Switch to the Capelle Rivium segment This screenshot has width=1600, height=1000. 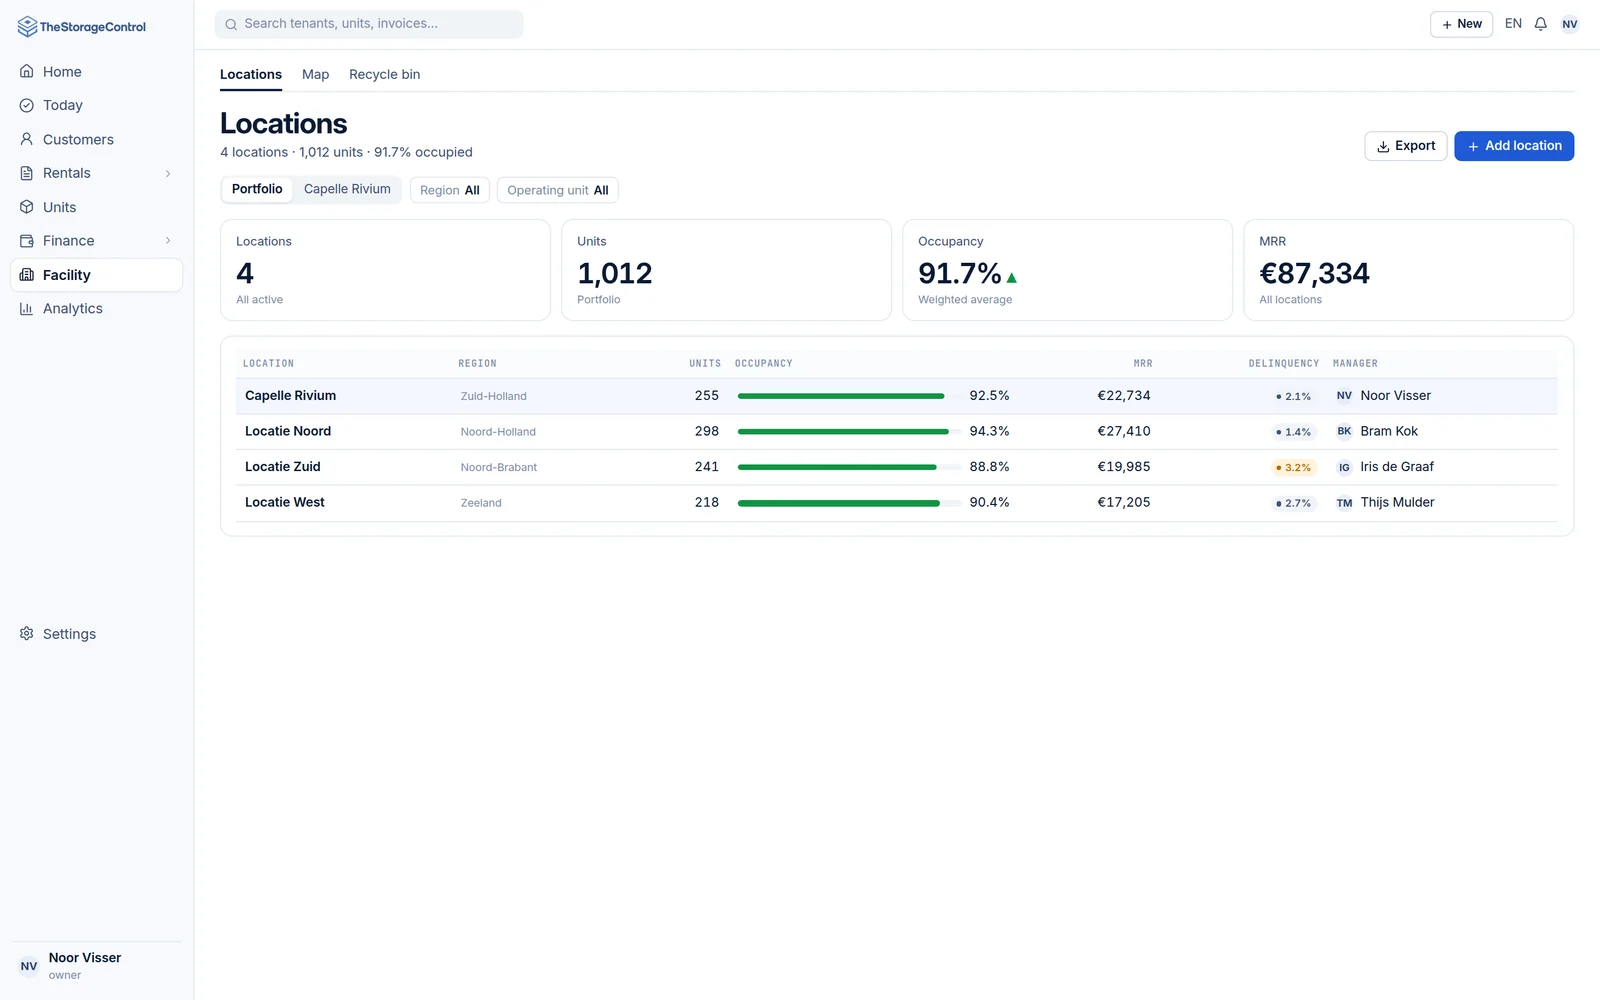347,189
